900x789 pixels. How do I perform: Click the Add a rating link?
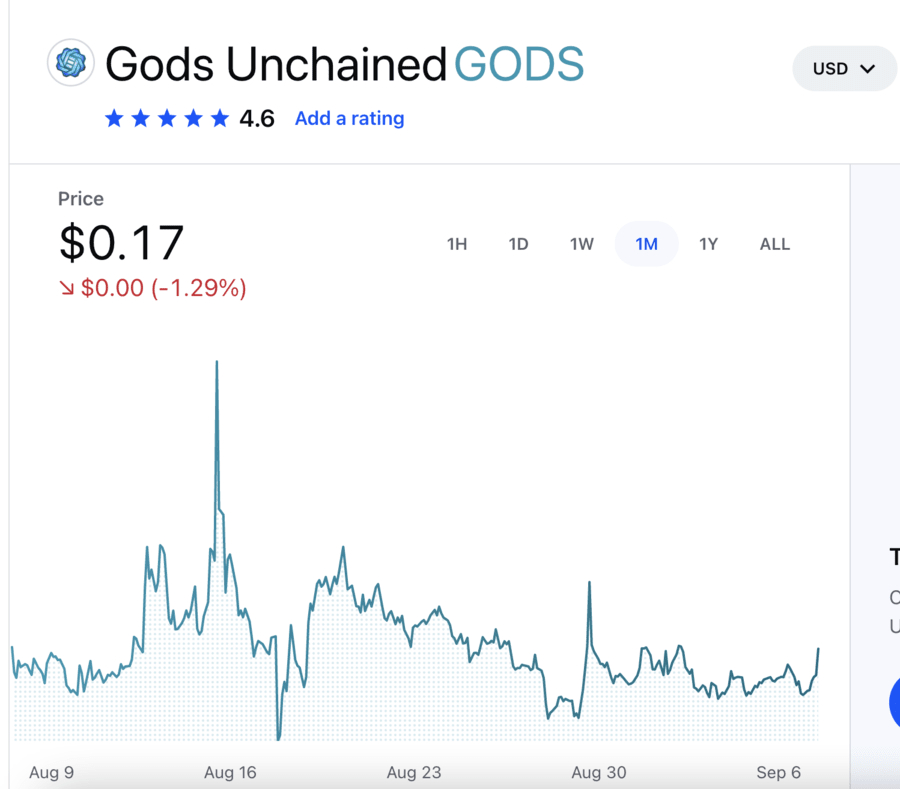350,118
